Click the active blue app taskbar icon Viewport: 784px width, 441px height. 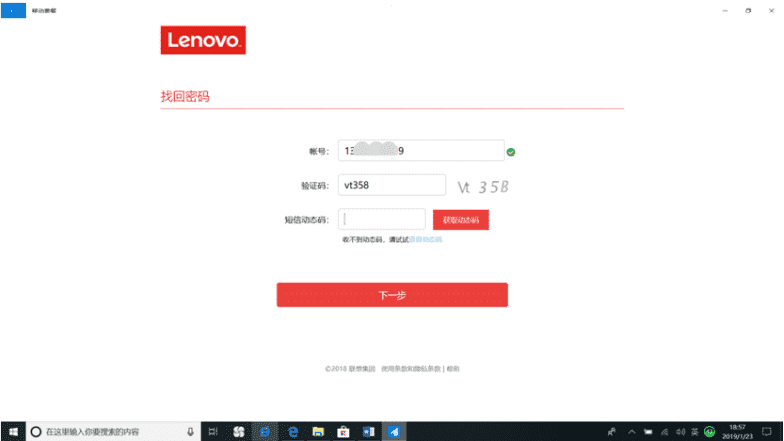(x=394, y=432)
